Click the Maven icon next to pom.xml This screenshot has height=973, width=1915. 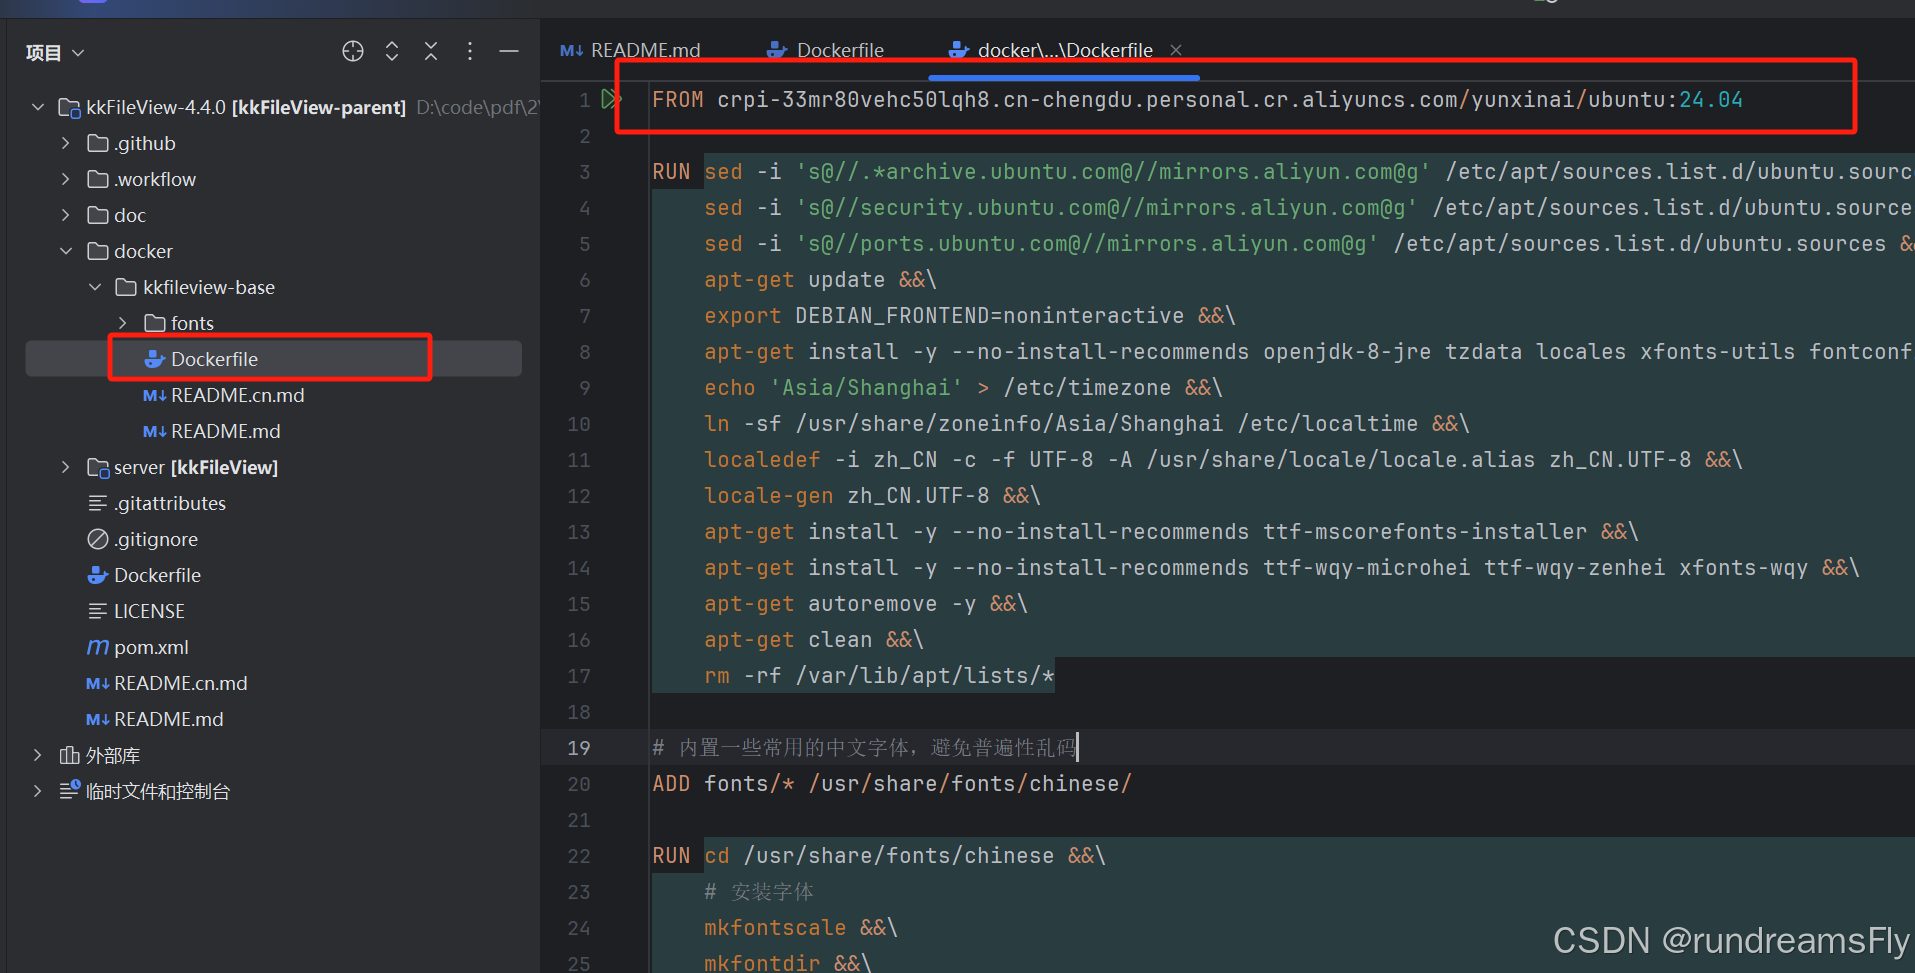pyautogui.click(x=96, y=647)
